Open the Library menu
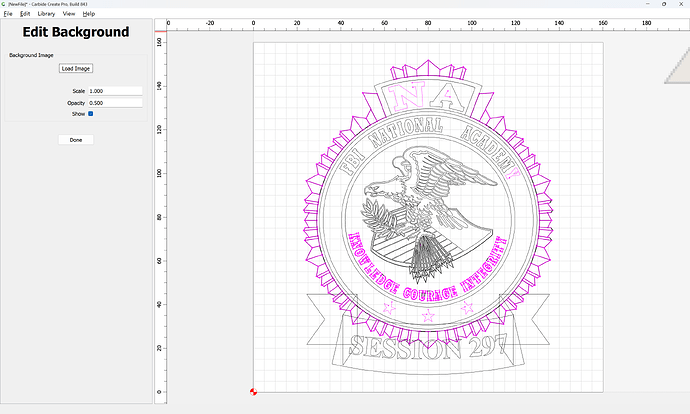Screen dimensions: 690x414 (x=46, y=14)
